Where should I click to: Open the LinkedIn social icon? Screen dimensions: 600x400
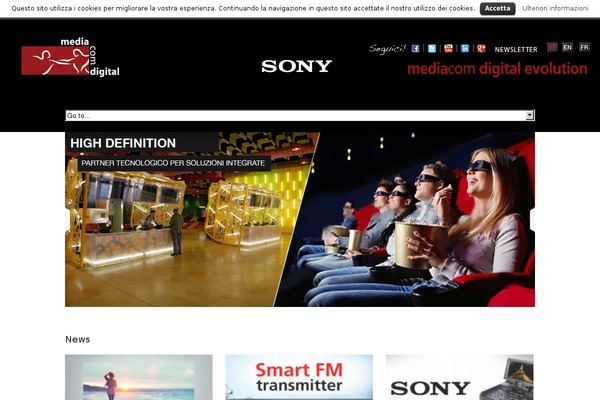point(465,49)
